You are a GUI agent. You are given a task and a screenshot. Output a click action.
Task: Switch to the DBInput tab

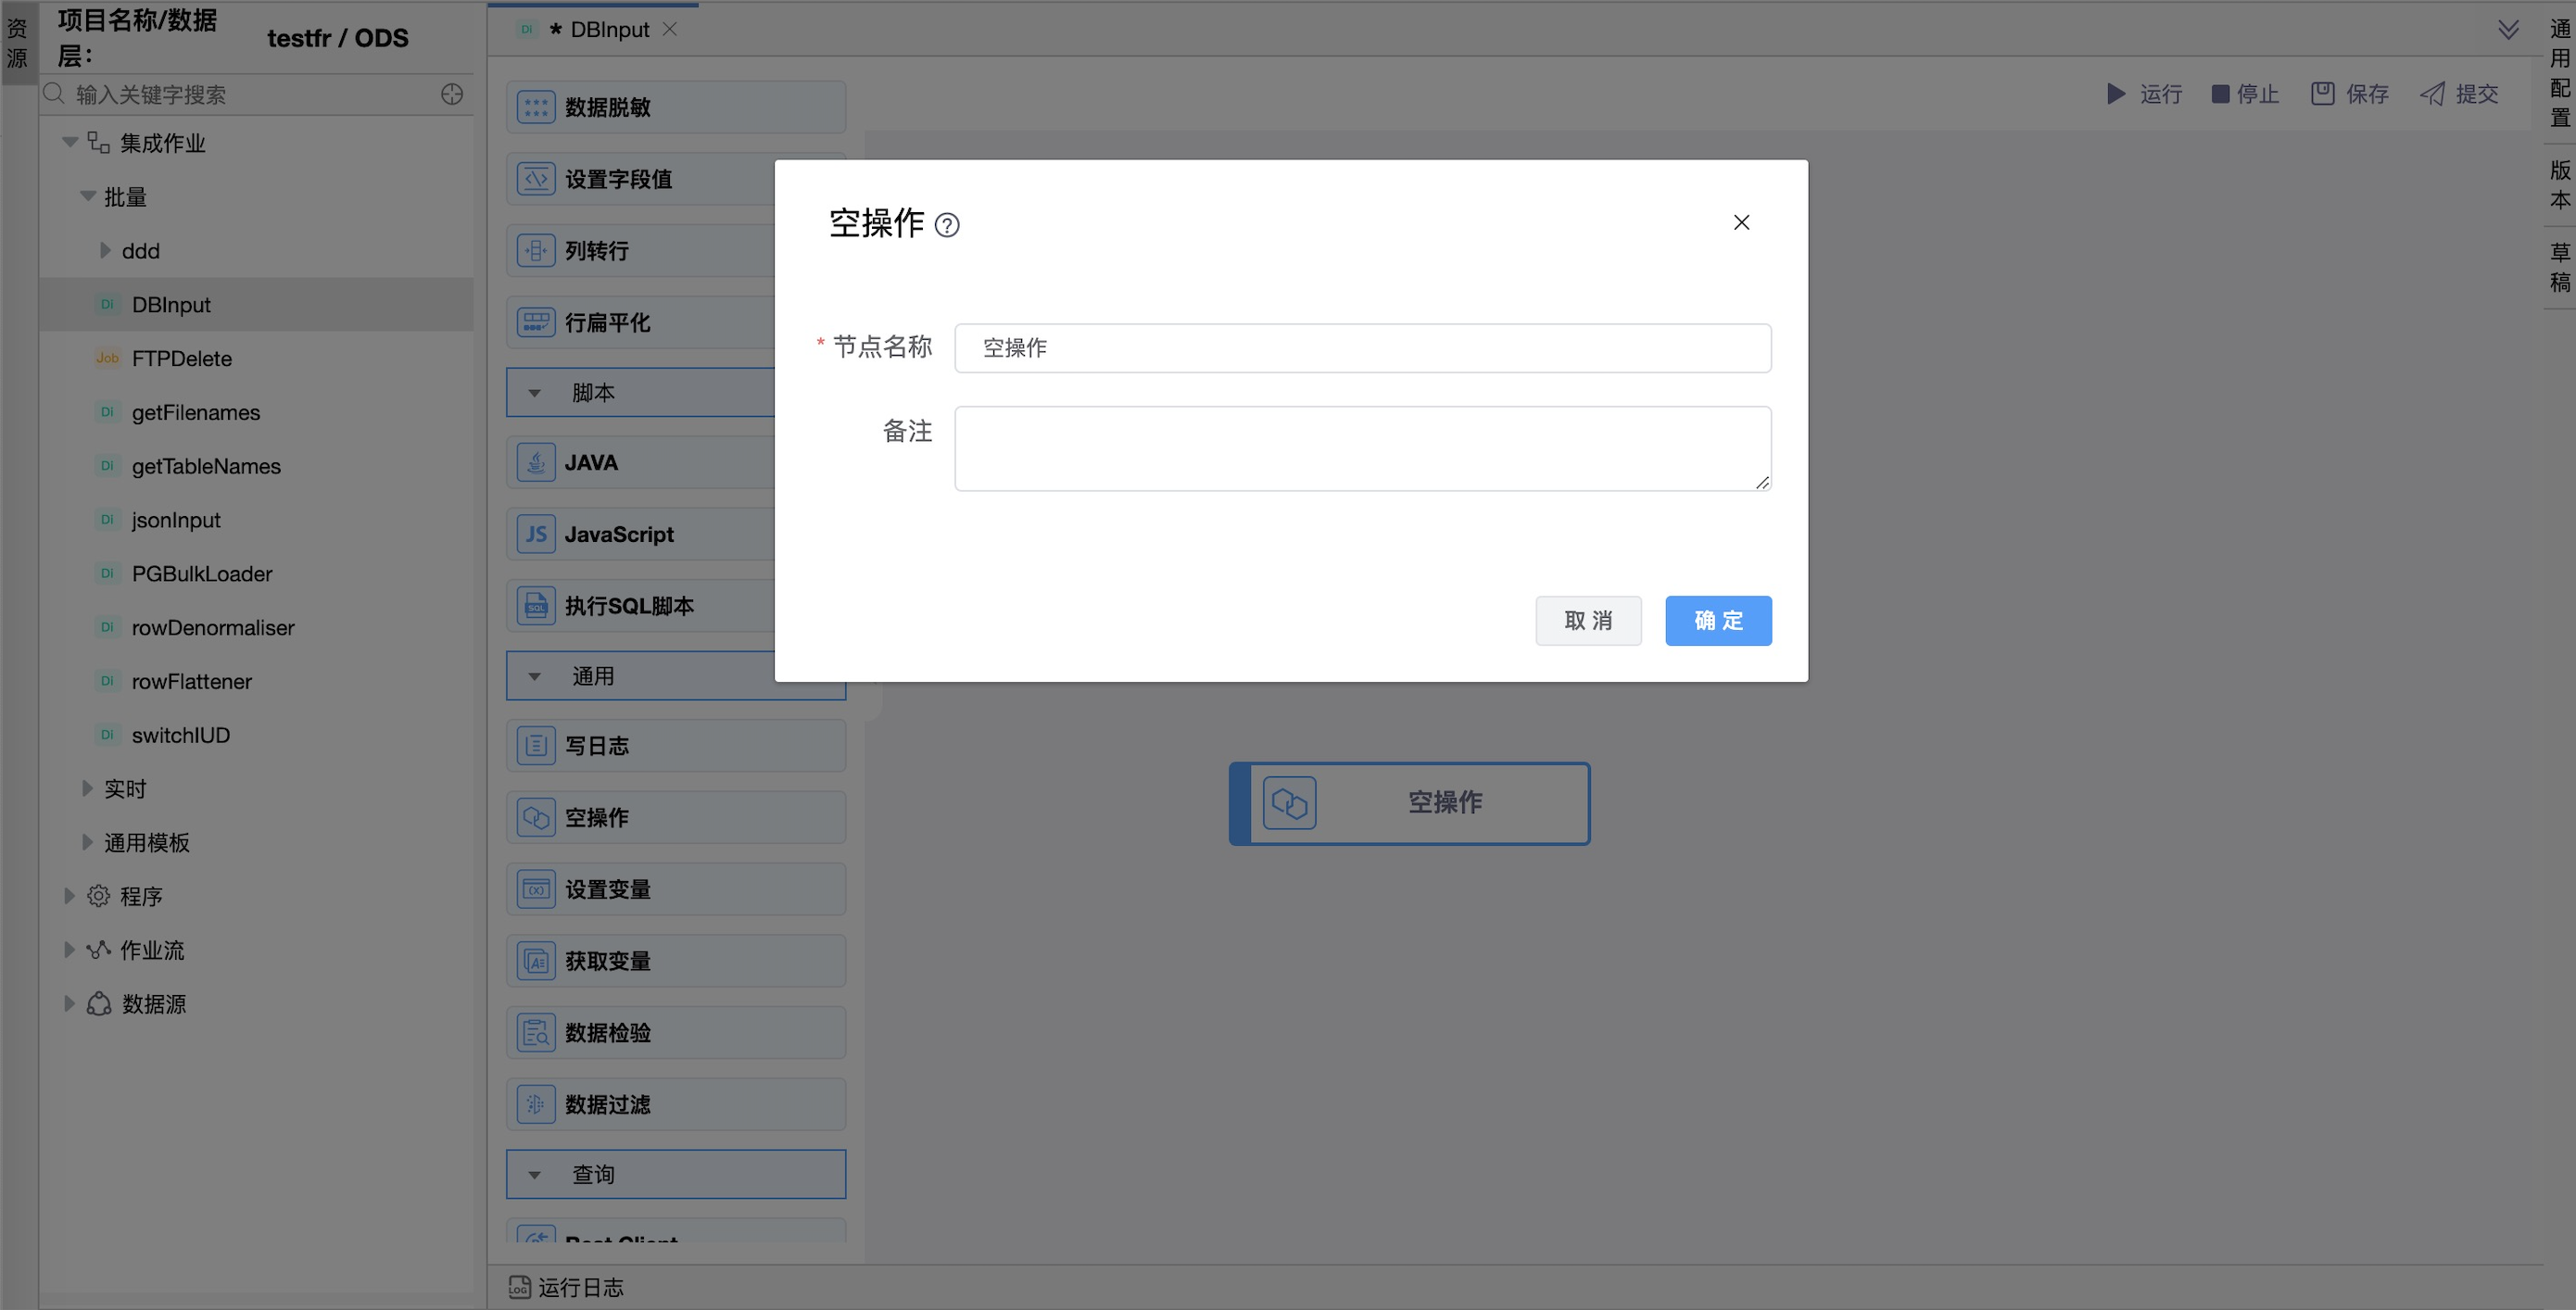pyautogui.click(x=608, y=30)
